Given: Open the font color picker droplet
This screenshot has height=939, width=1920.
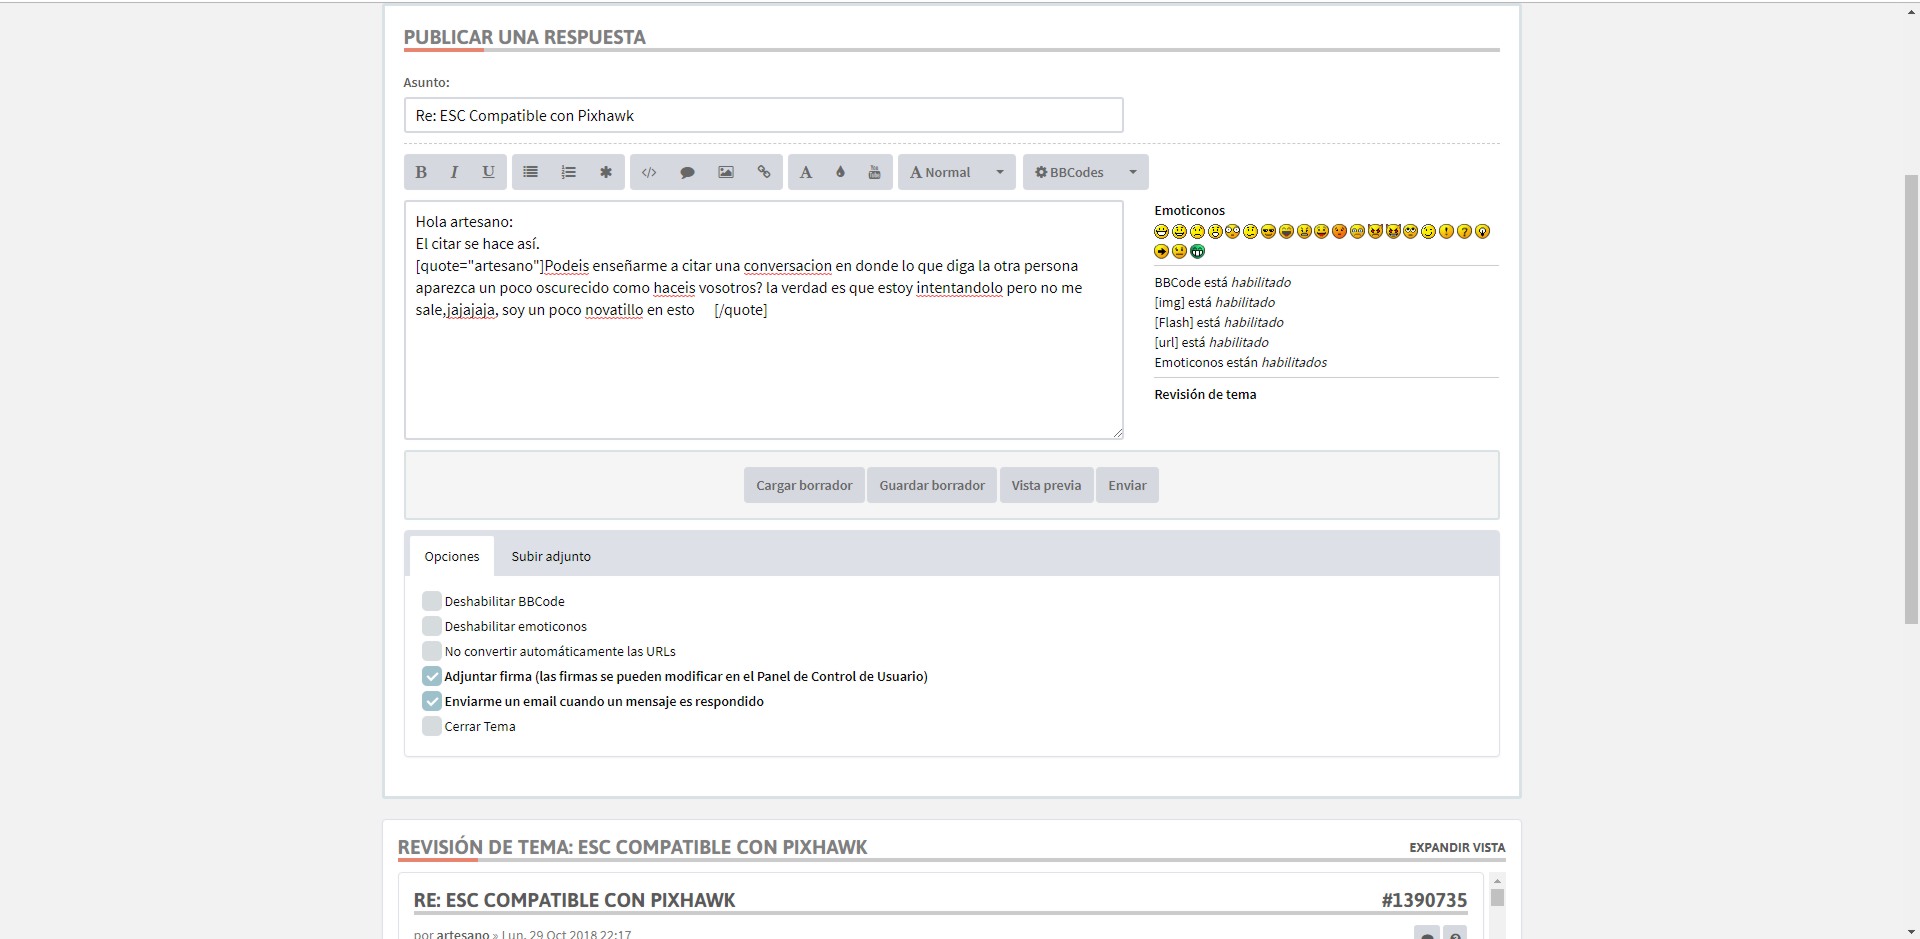Looking at the screenshot, I should point(840,172).
